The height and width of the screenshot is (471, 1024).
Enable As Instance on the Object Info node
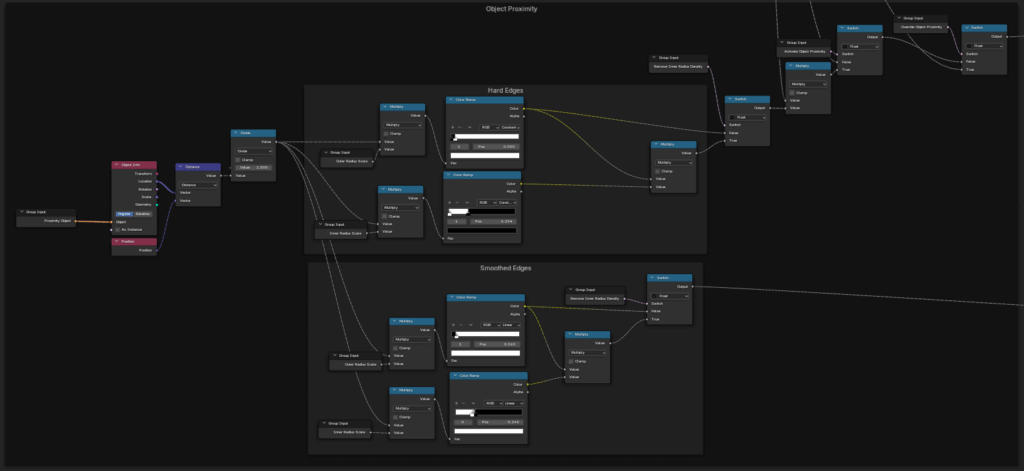tap(117, 229)
